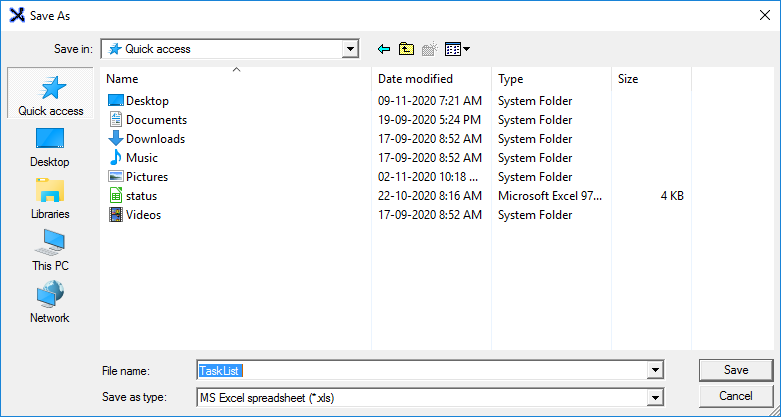Open Network in the places sidebar

pos(50,303)
